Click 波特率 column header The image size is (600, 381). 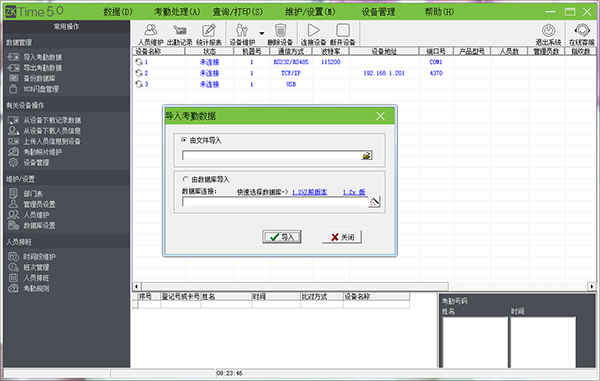coord(331,51)
